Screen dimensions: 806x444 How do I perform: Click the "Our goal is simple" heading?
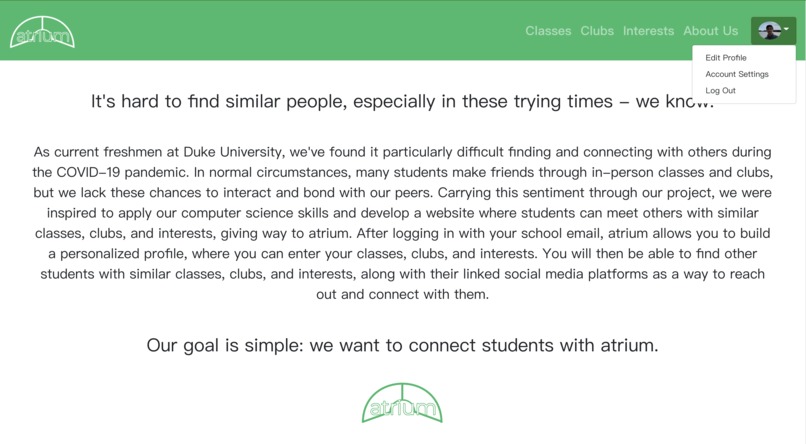tap(402, 345)
